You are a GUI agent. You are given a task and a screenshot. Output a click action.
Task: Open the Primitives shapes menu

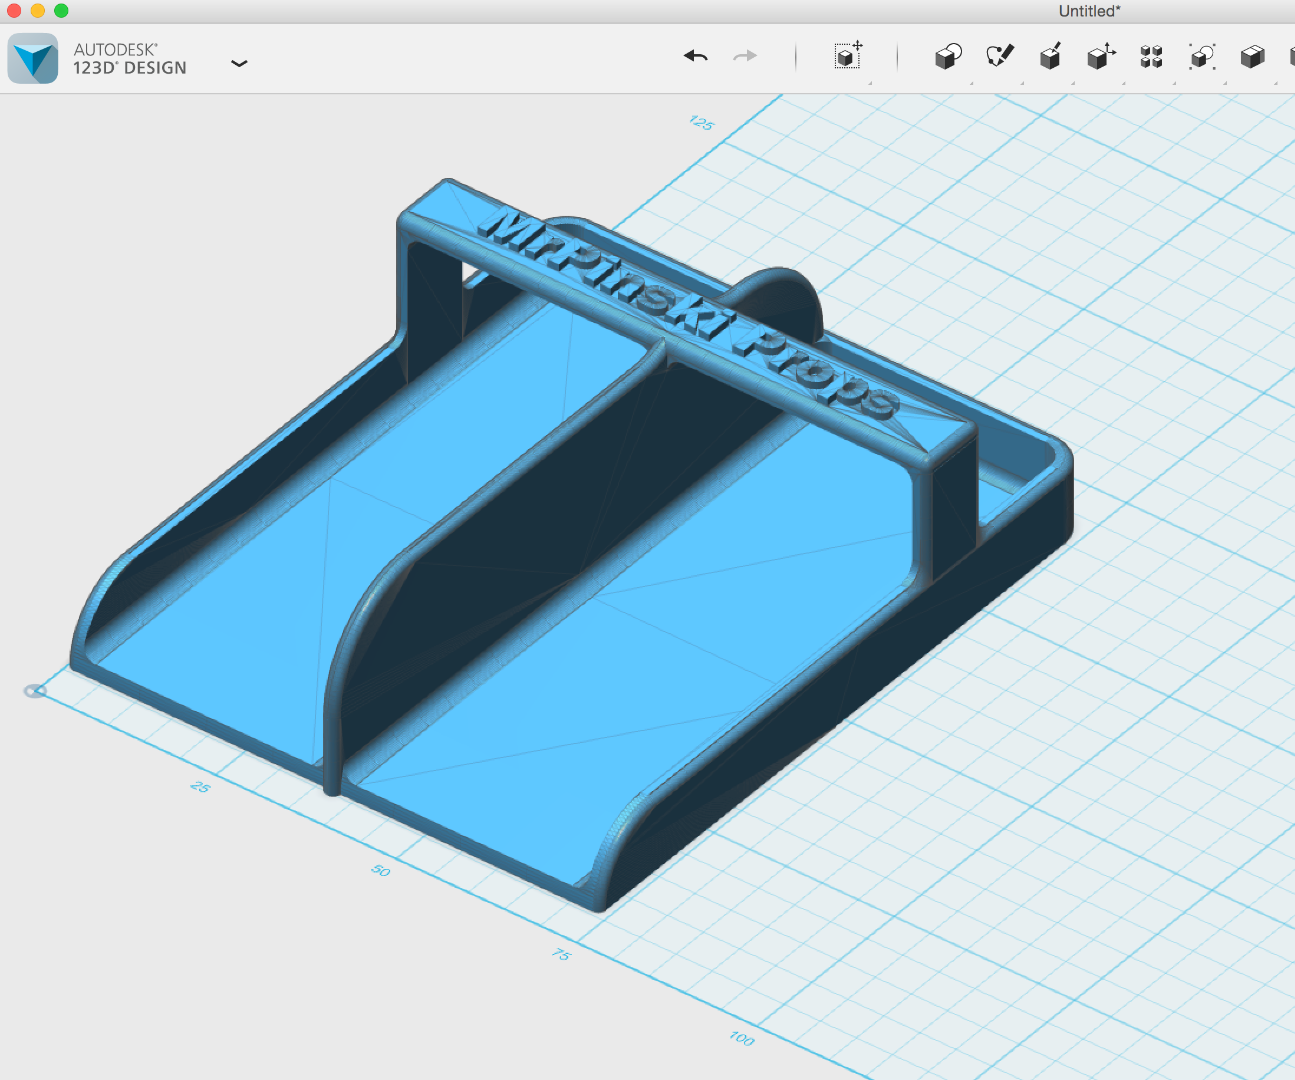(x=948, y=56)
